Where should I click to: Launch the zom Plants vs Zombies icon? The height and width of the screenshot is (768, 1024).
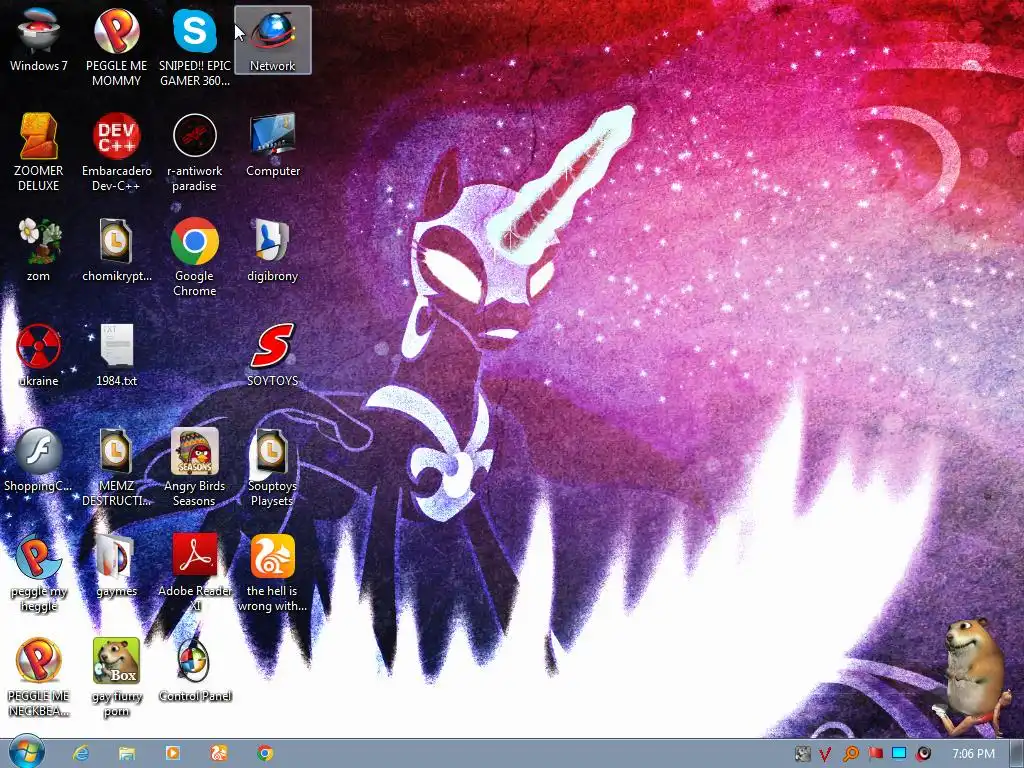coord(39,250)
